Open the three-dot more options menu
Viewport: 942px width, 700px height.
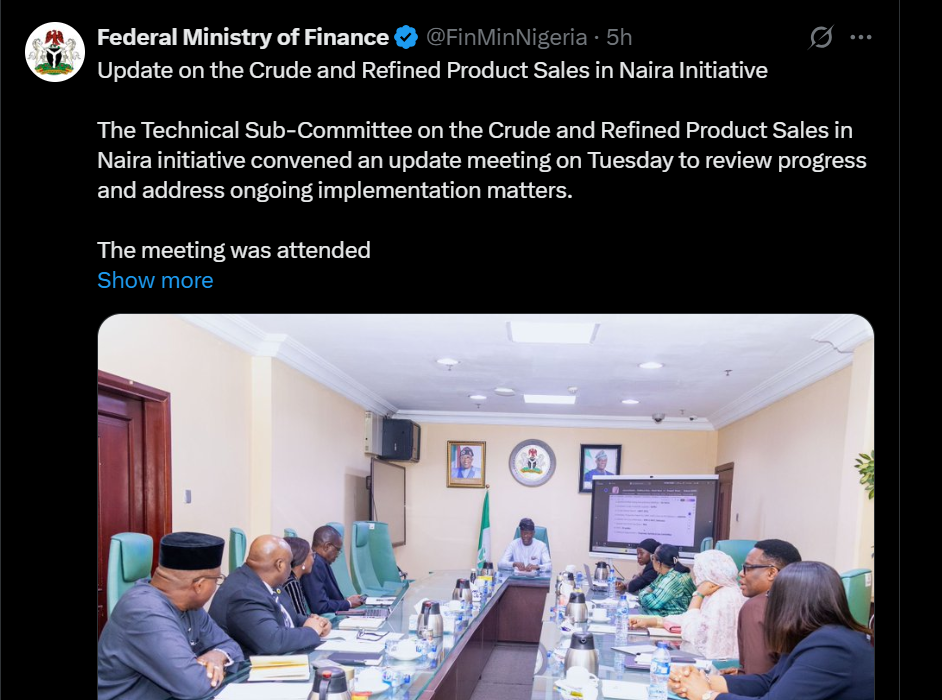click(x=860, y=38)
